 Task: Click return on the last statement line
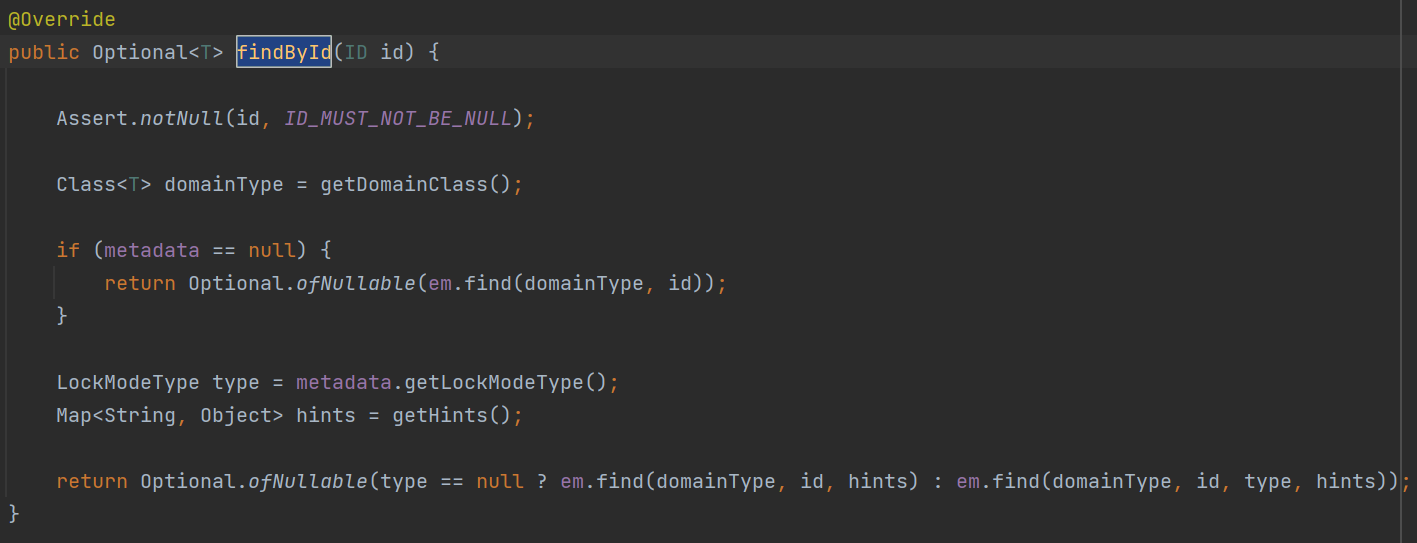pos(92,481)
